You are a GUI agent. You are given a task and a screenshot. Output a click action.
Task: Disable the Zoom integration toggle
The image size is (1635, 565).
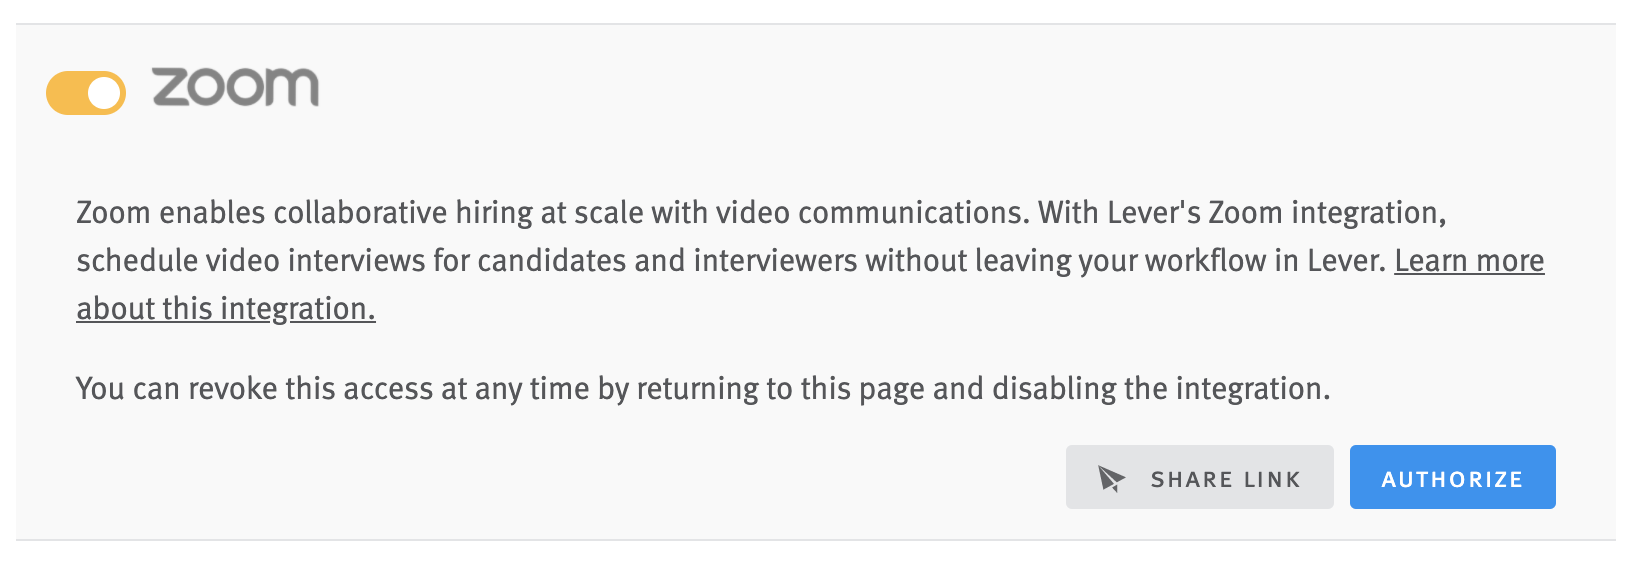coord(86,93)
